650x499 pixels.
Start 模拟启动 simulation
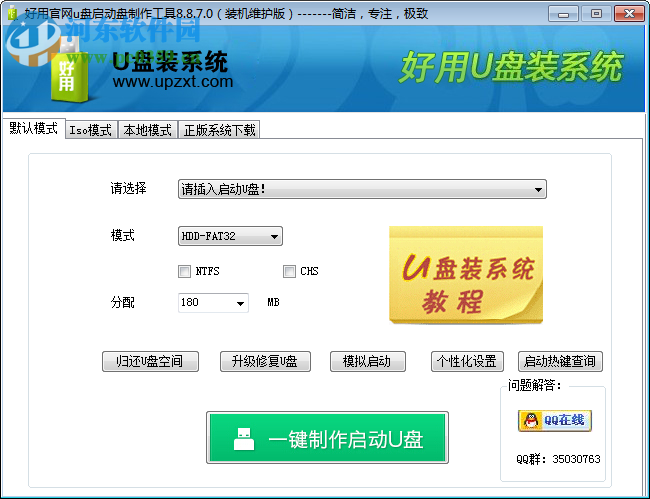click(x=368, y=361)
